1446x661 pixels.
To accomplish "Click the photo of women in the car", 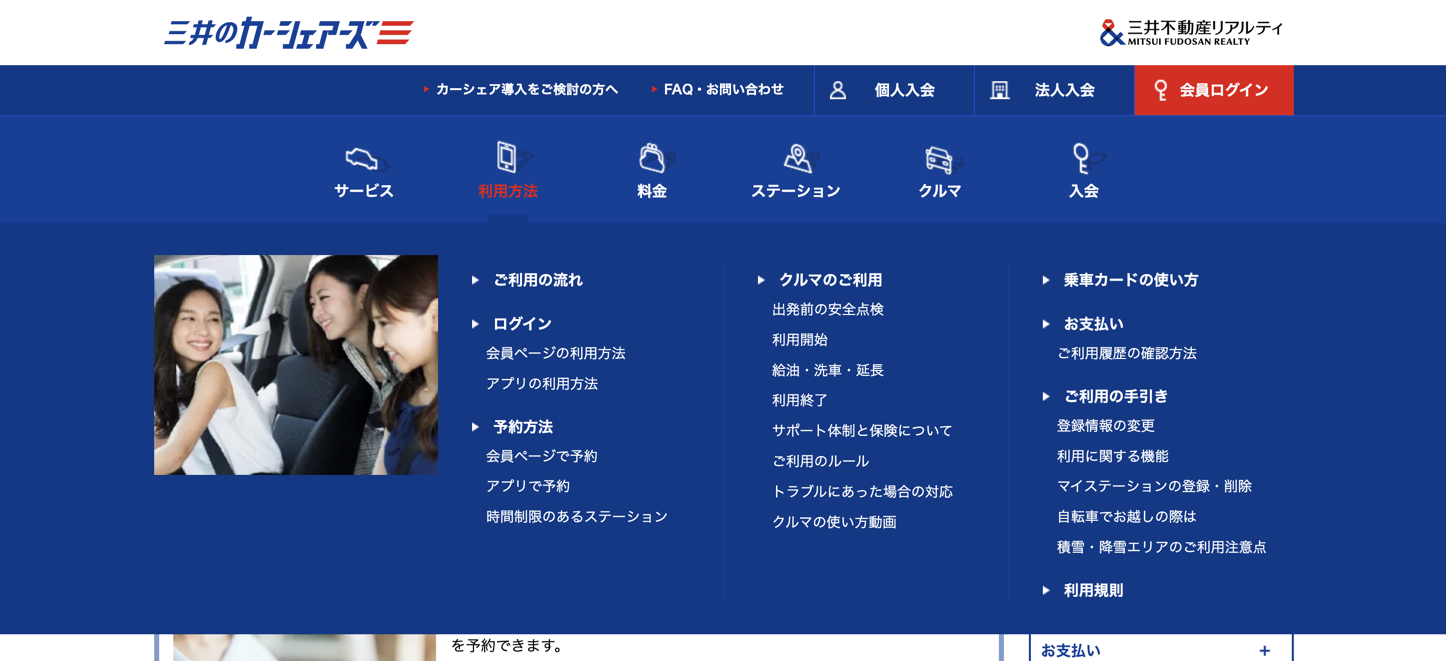I will (x=296, y=365).
